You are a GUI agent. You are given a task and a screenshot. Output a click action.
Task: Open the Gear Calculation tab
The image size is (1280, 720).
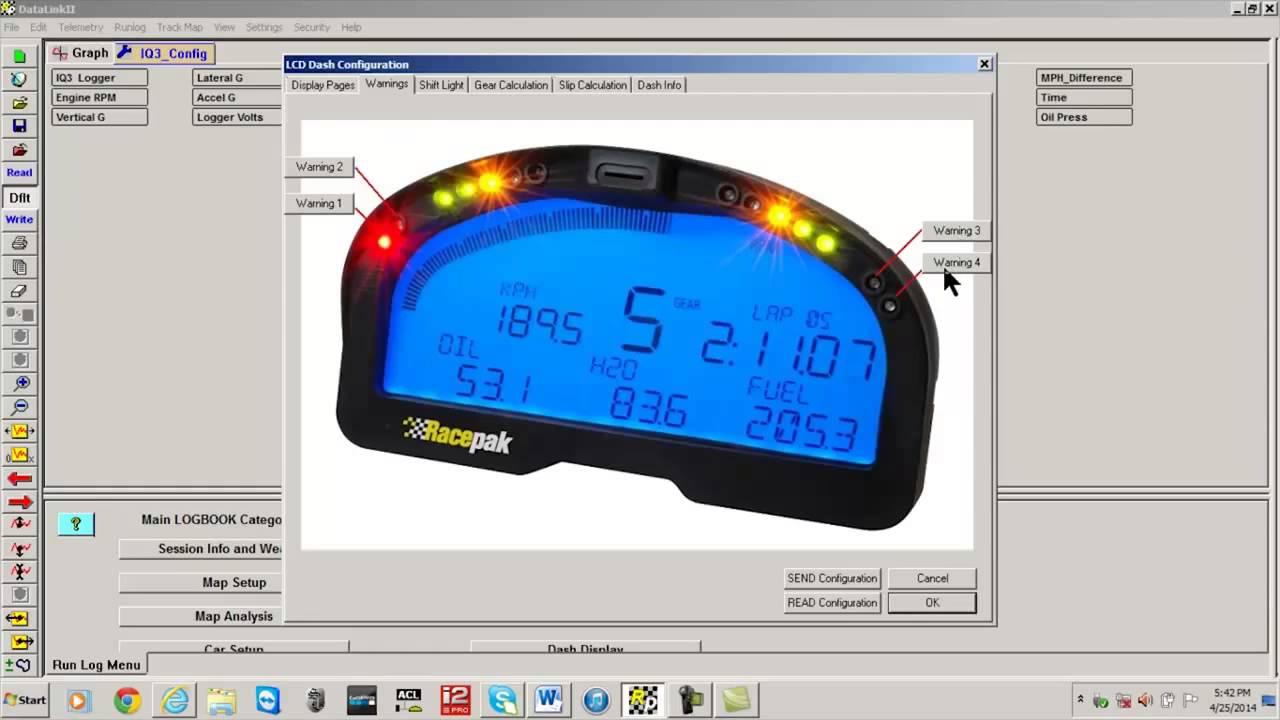click(511, 85)
